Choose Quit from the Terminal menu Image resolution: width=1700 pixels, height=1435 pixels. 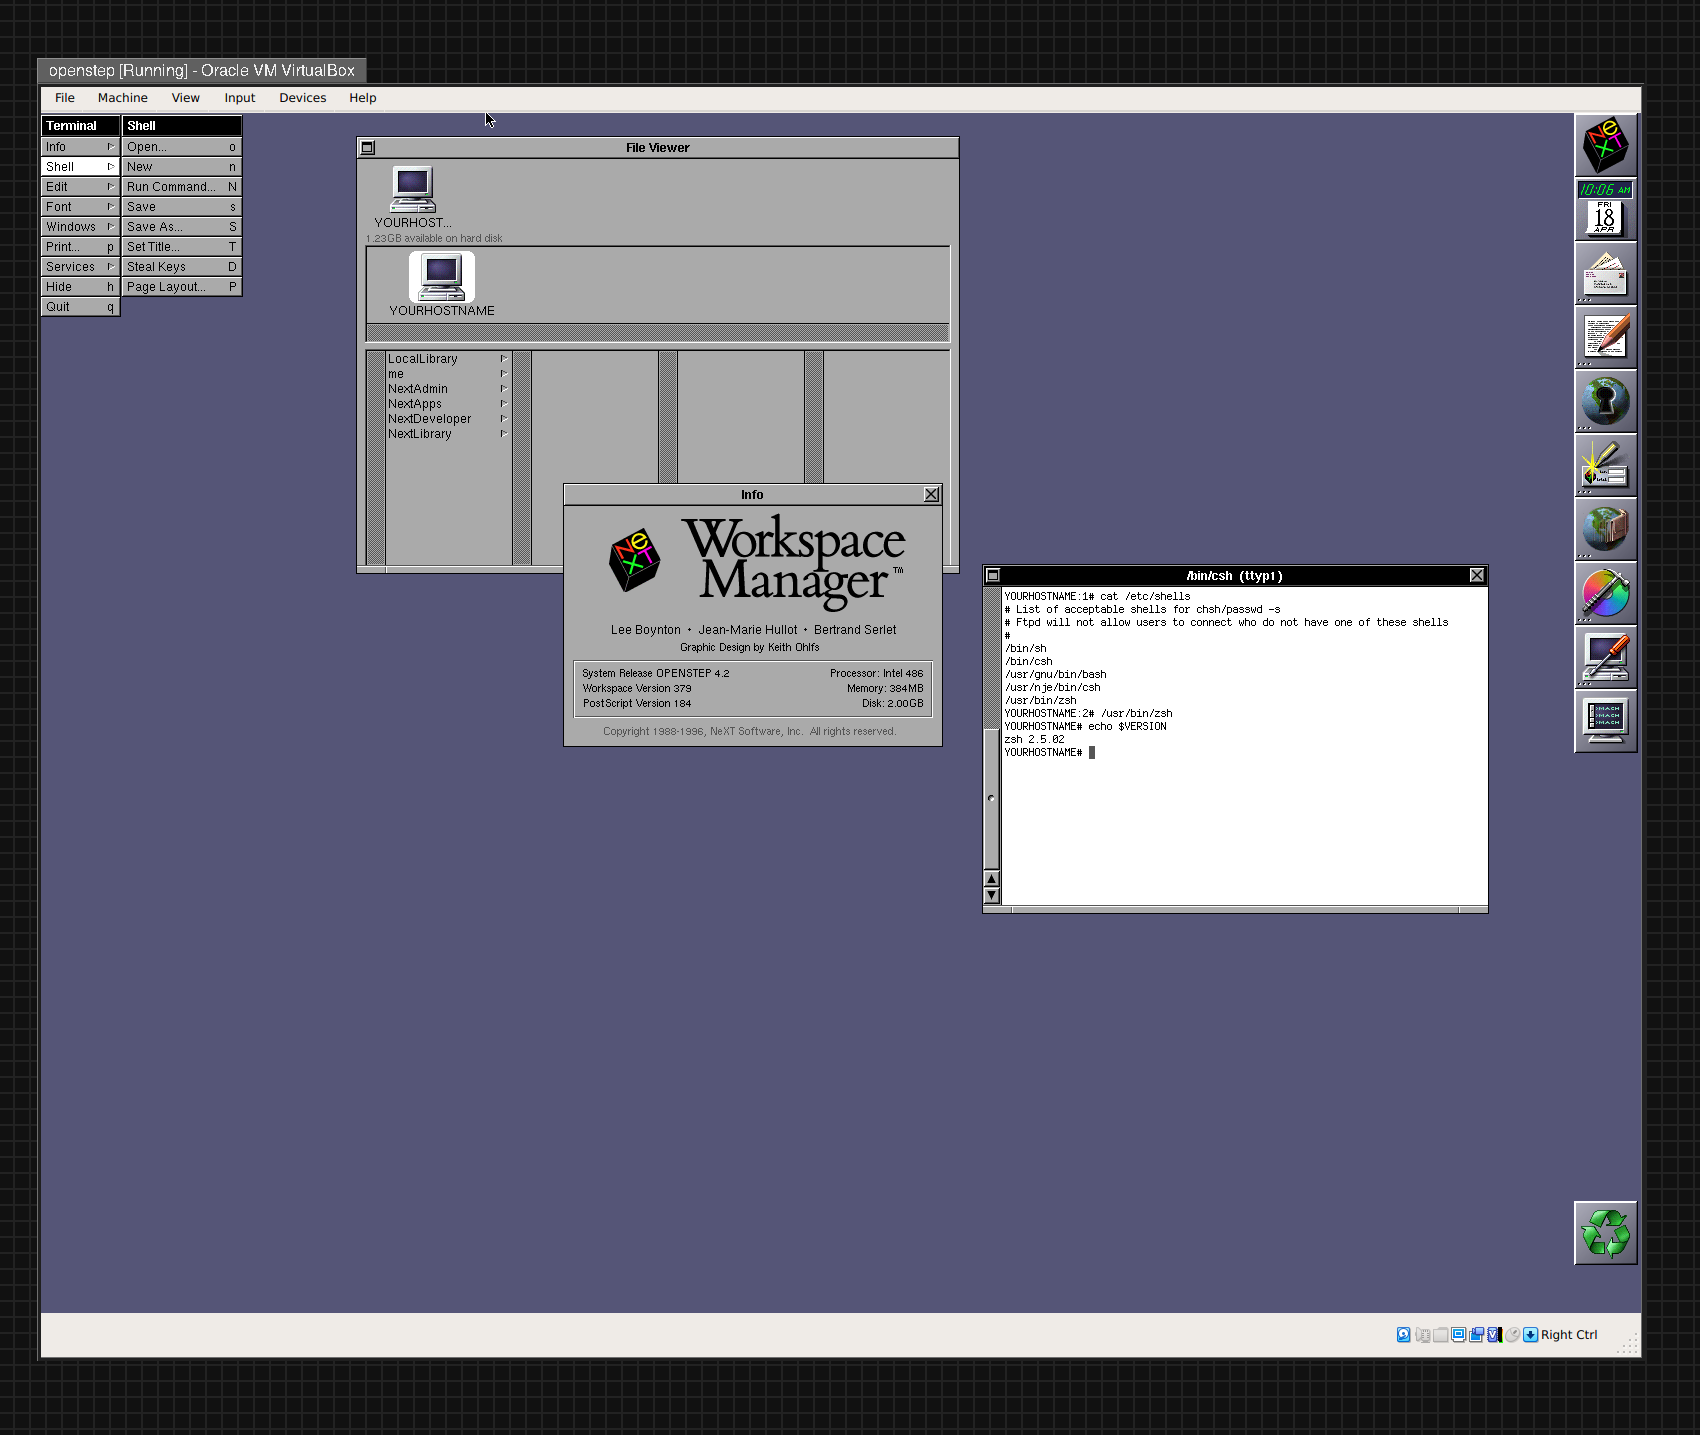(80, 307)
